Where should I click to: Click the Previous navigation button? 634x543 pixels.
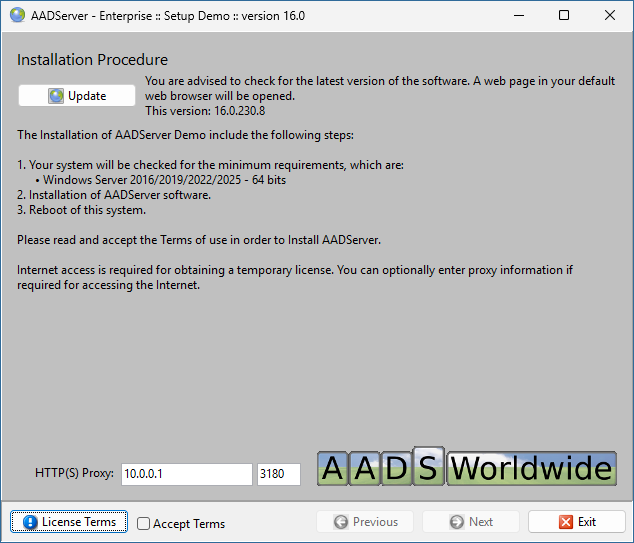(365, 522)
